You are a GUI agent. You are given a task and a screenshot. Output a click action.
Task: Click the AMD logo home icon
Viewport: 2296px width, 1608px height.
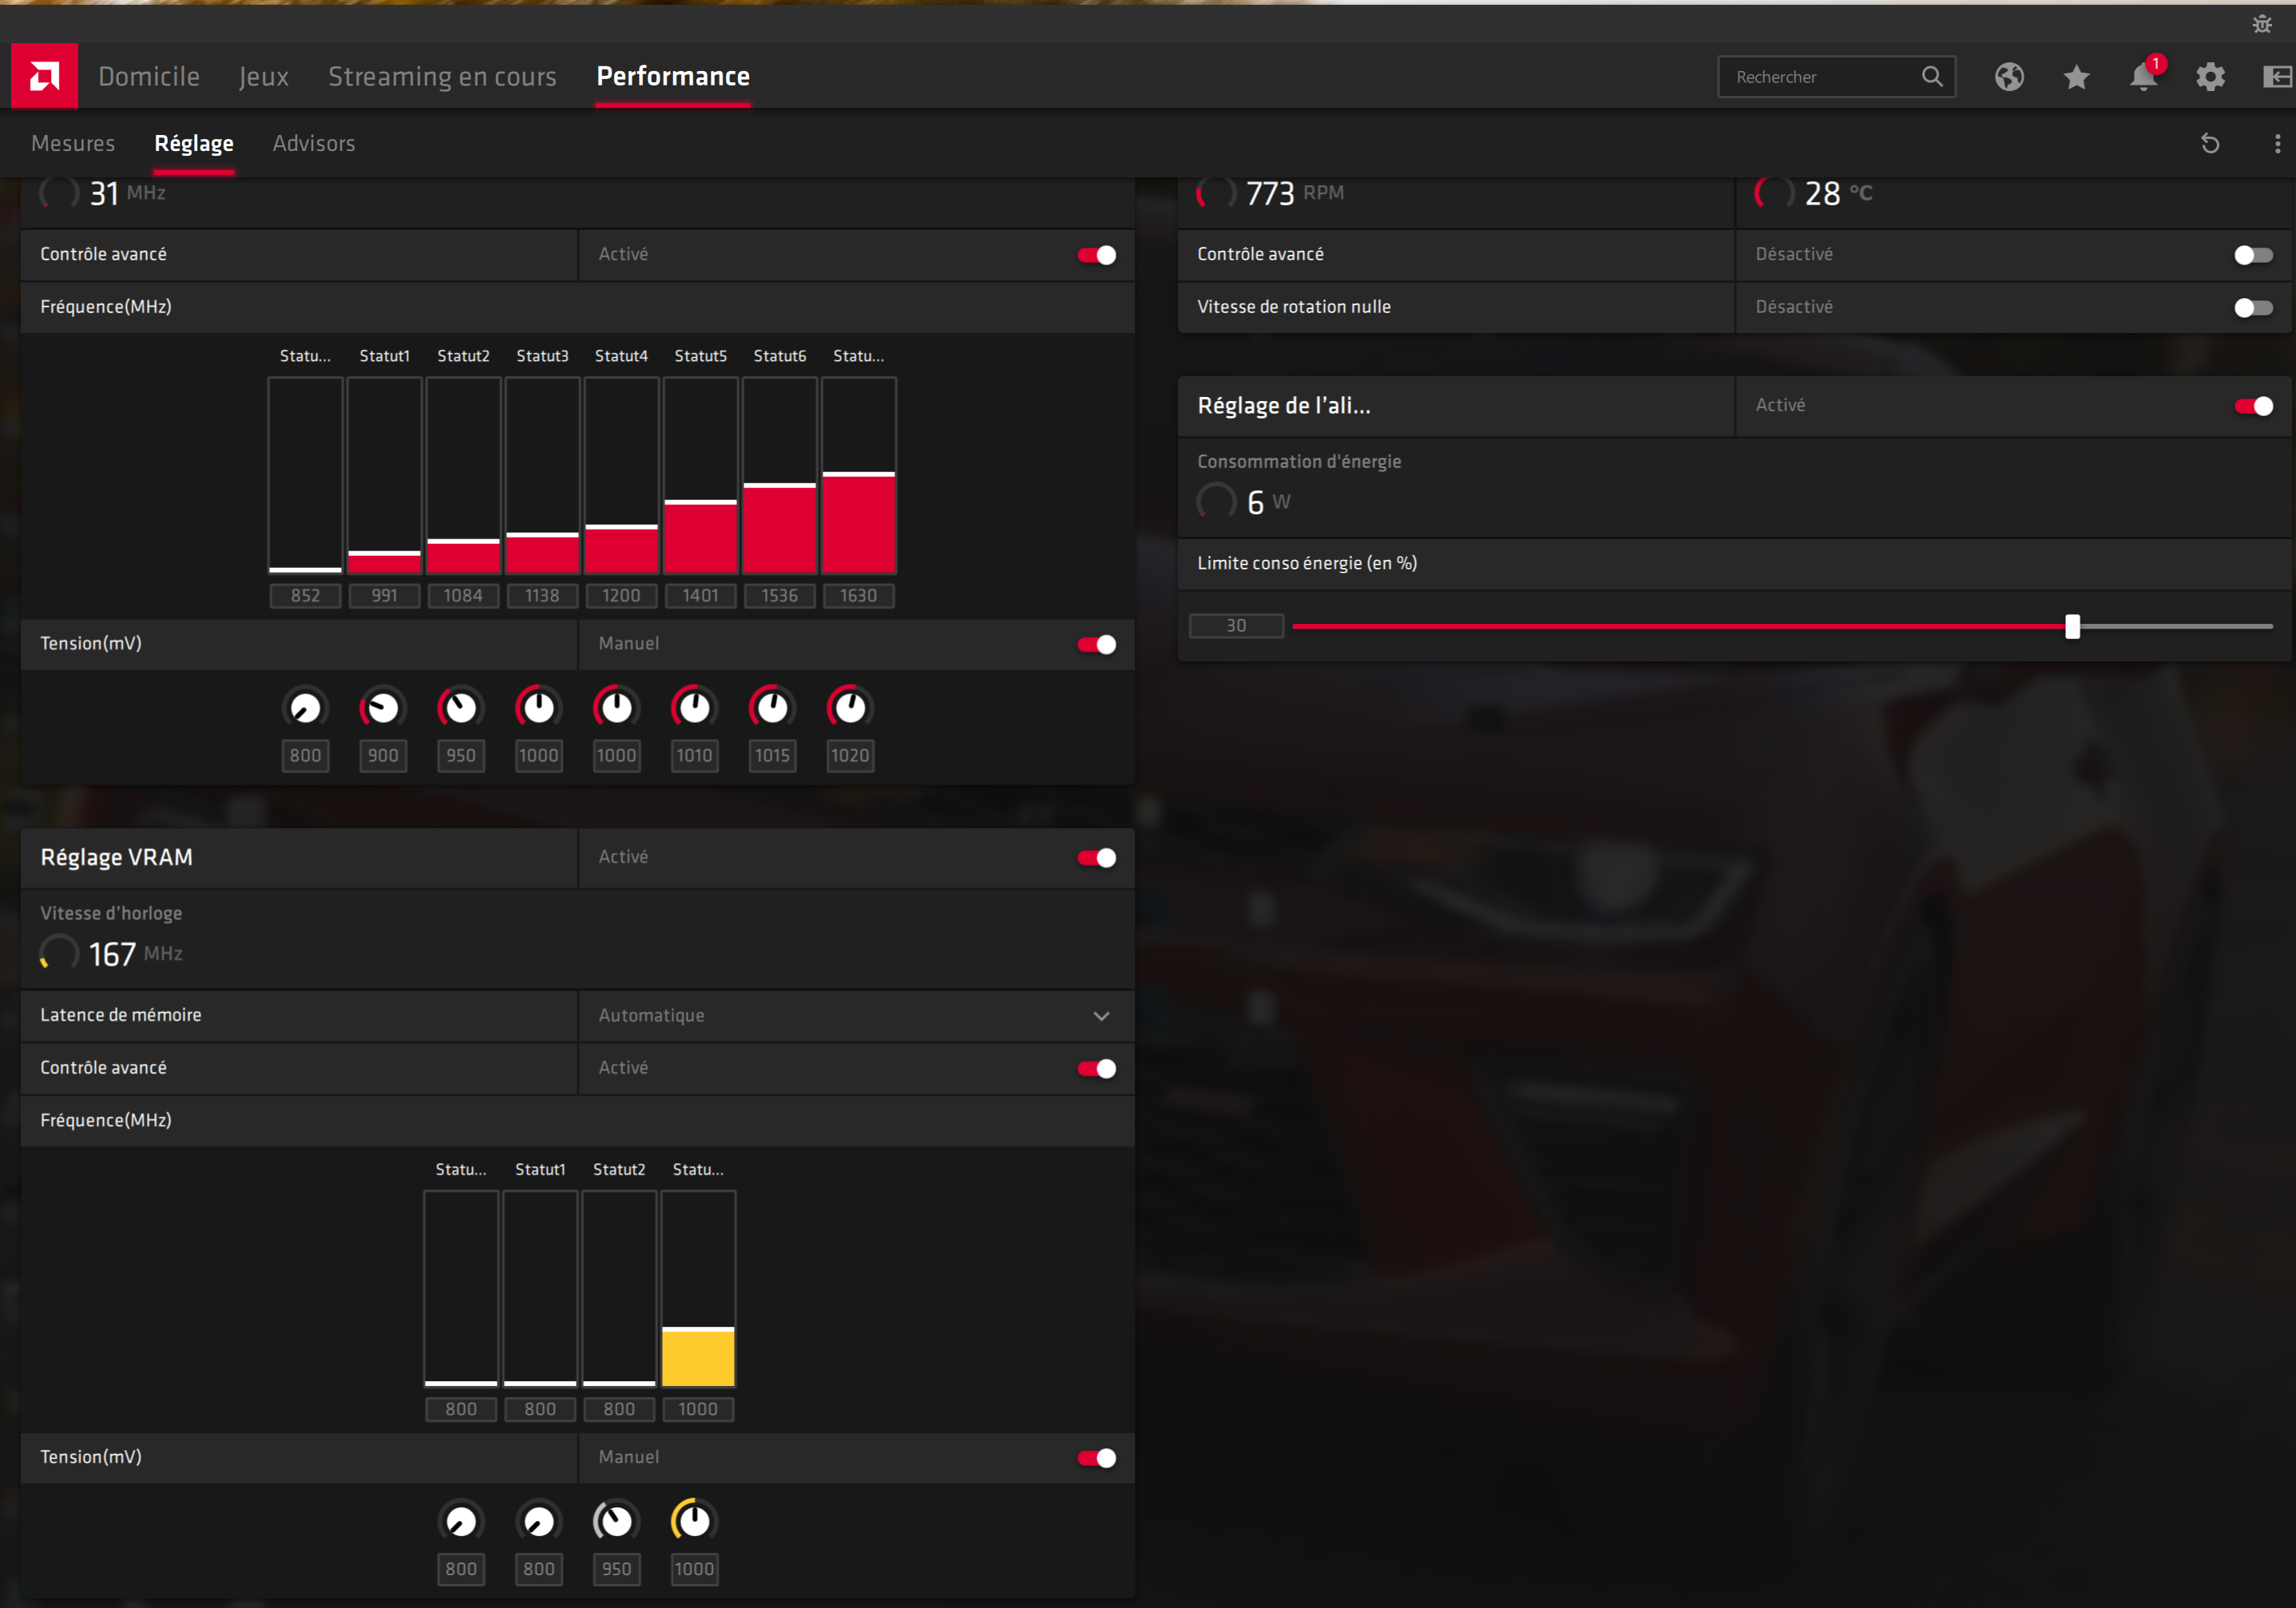click(44, 76)
